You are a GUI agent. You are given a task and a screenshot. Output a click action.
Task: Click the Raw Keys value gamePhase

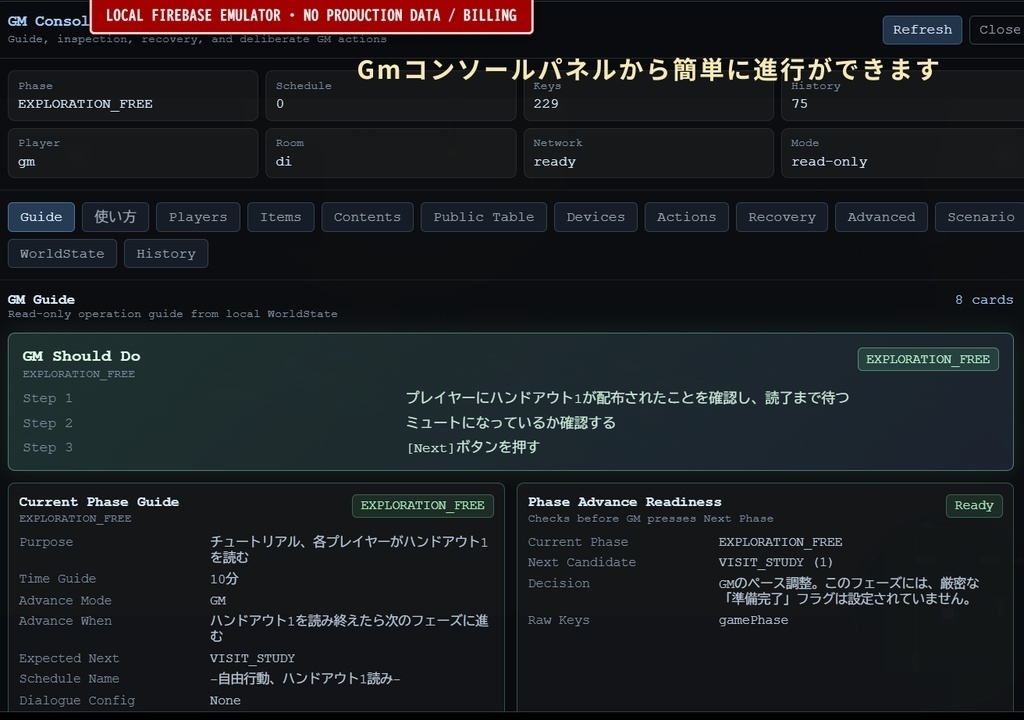[753, 620]
